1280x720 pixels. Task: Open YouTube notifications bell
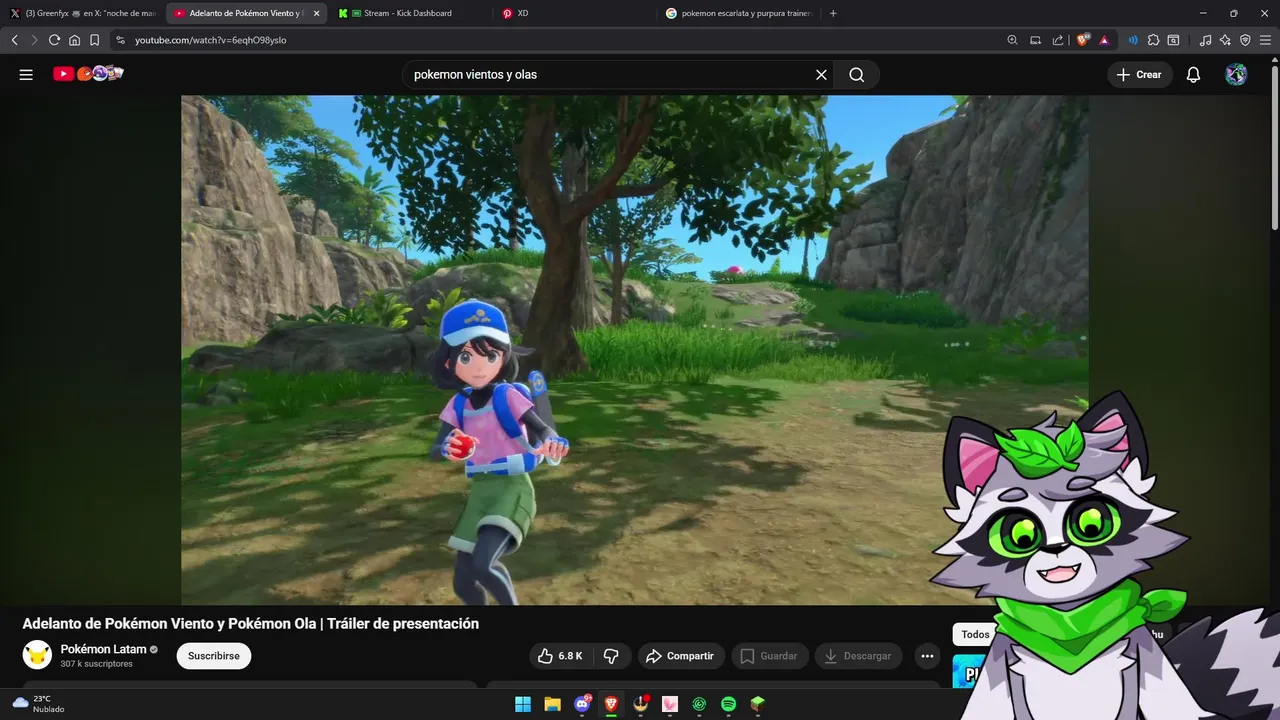pyautogui.click(x=1193, y=75)
